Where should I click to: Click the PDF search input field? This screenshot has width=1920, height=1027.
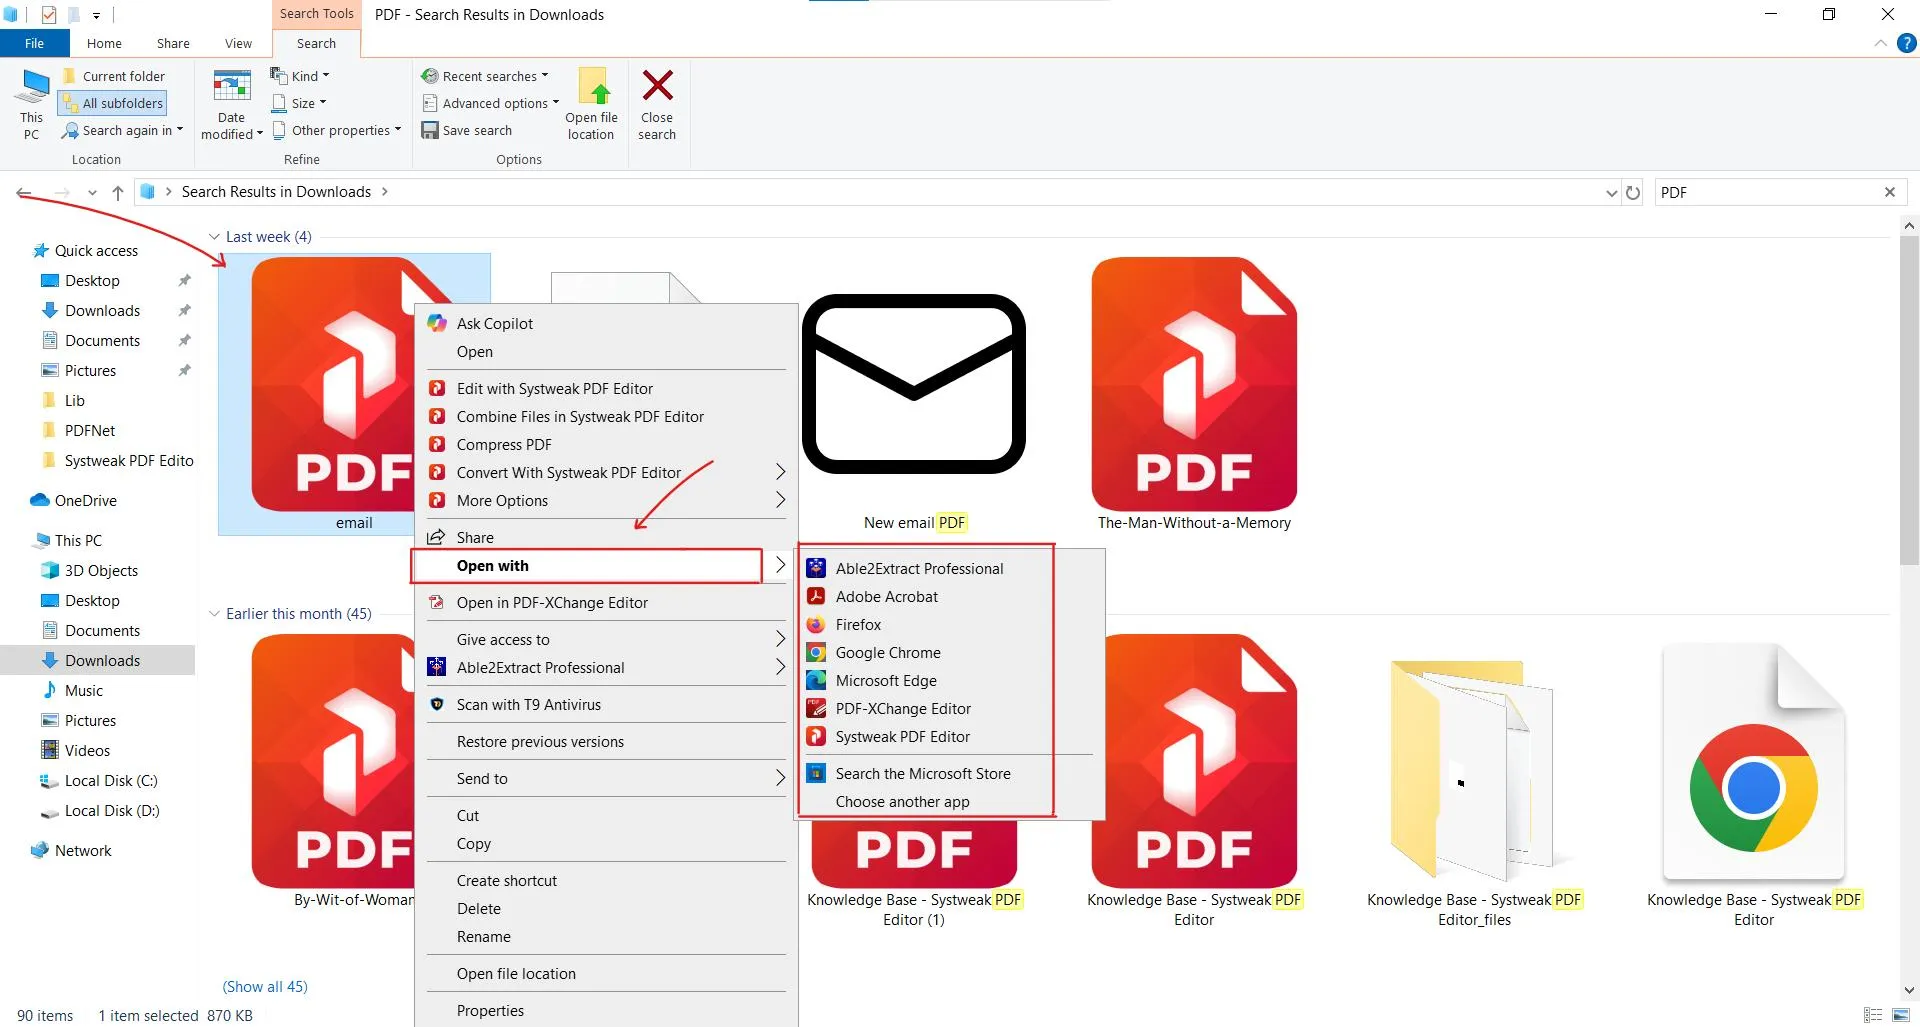click(1765, 193)
